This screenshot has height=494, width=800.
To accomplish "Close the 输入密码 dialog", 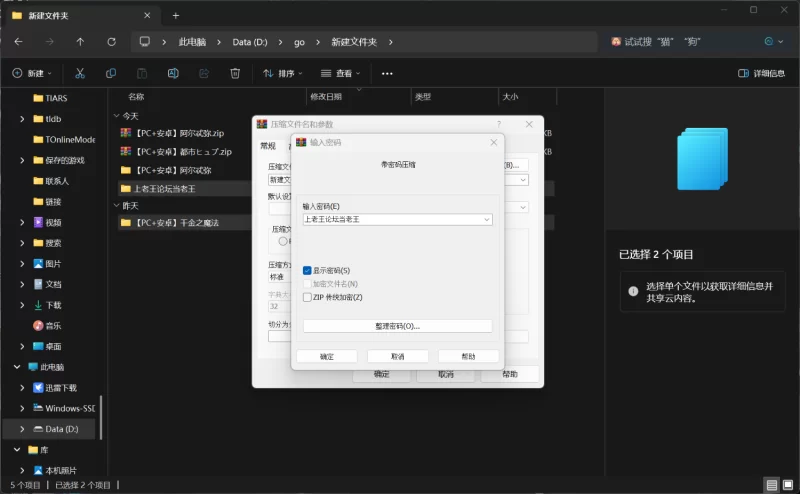I will coord(493,142).
